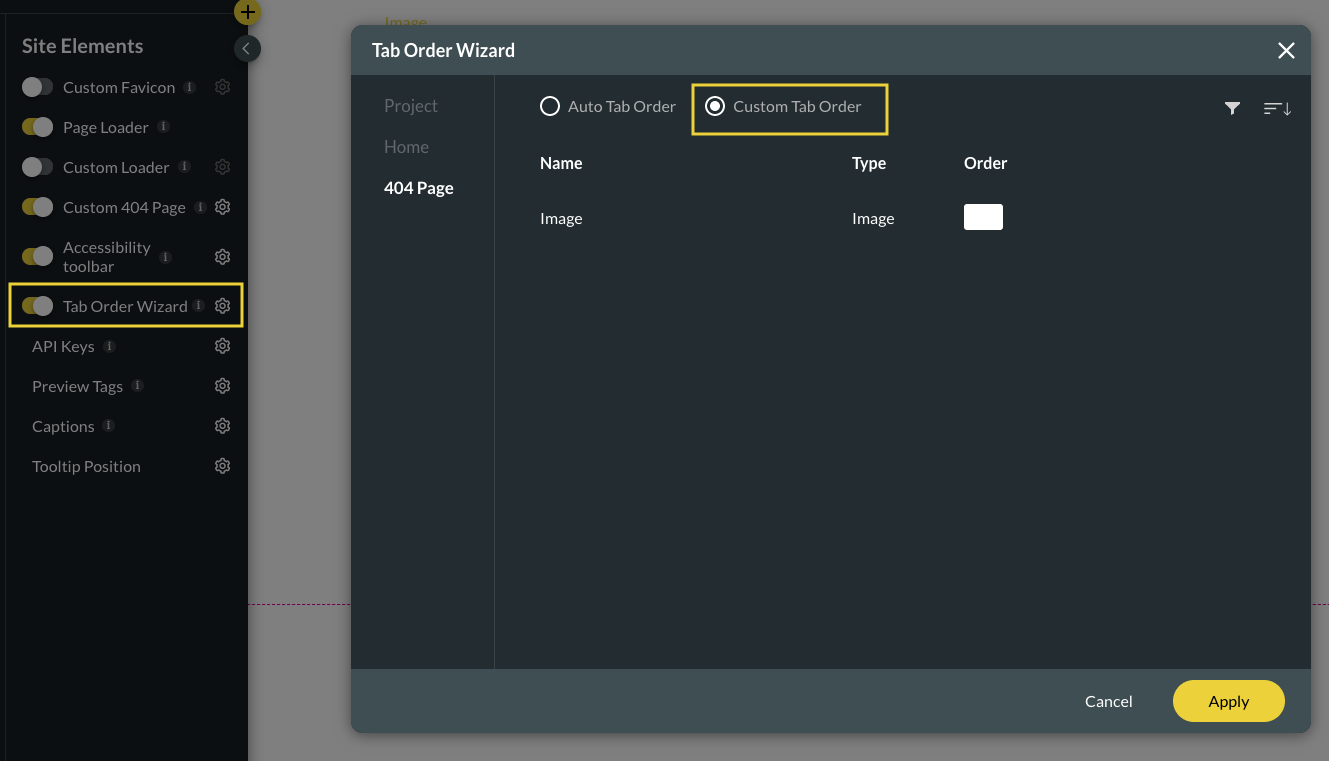The width and height of the screenshot is (1329, 761).
Task: Toggle the Custom Loader switch
Action: click(37, 167)
